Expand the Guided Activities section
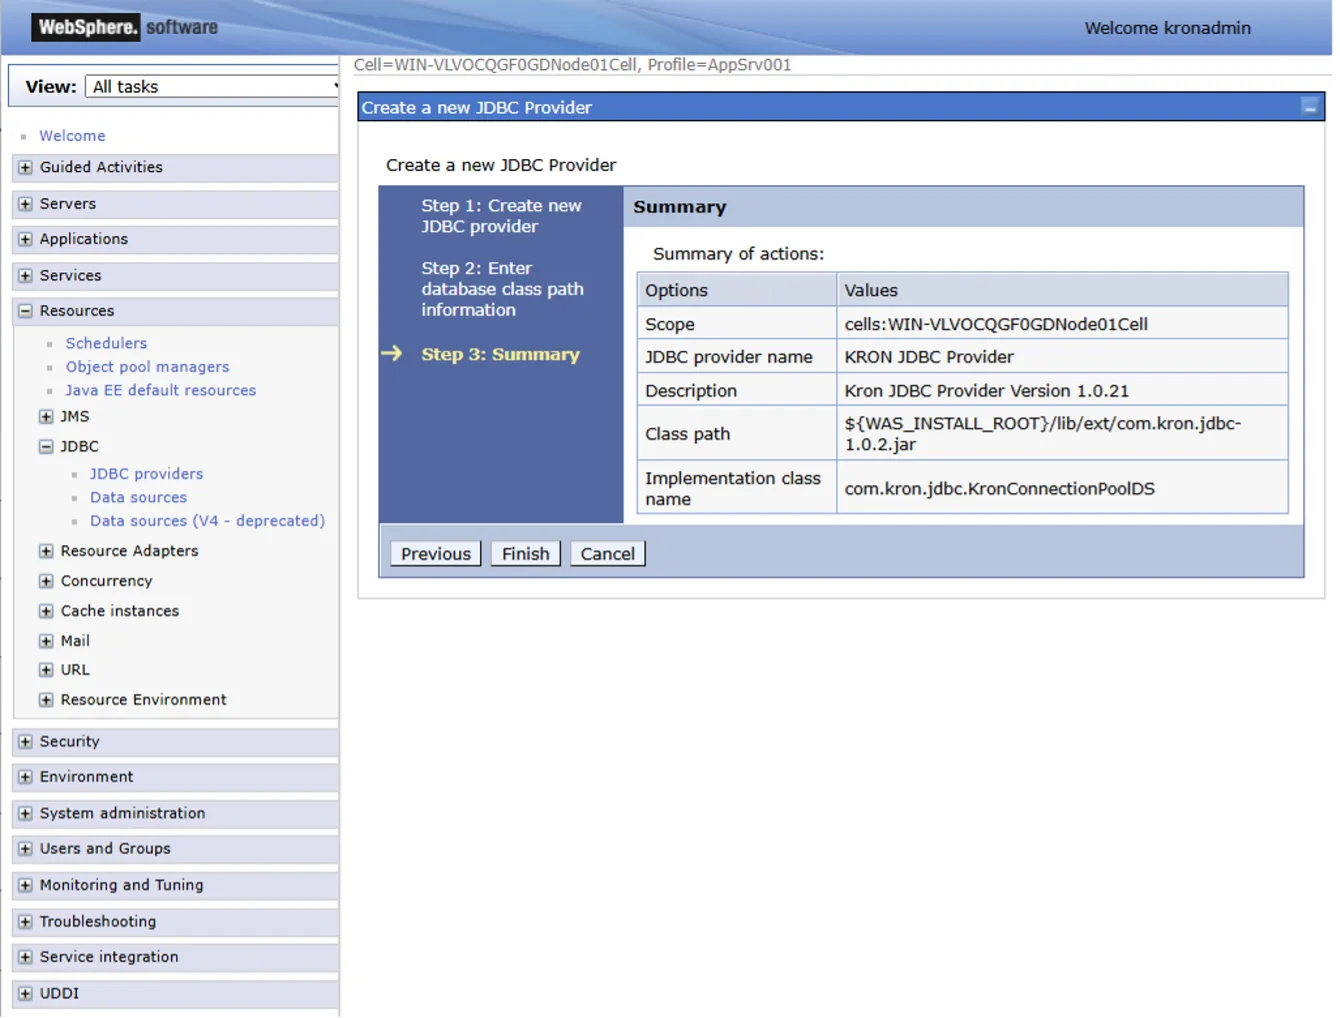This screenshot has width=1340, height=1018. click(x=25, y=168)
